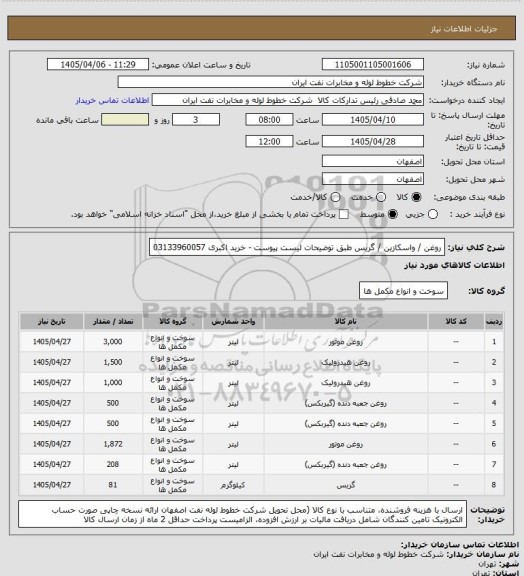
Task: Click the goods group field سوخت و انواع مکمل ها
Action: point(403,291)
